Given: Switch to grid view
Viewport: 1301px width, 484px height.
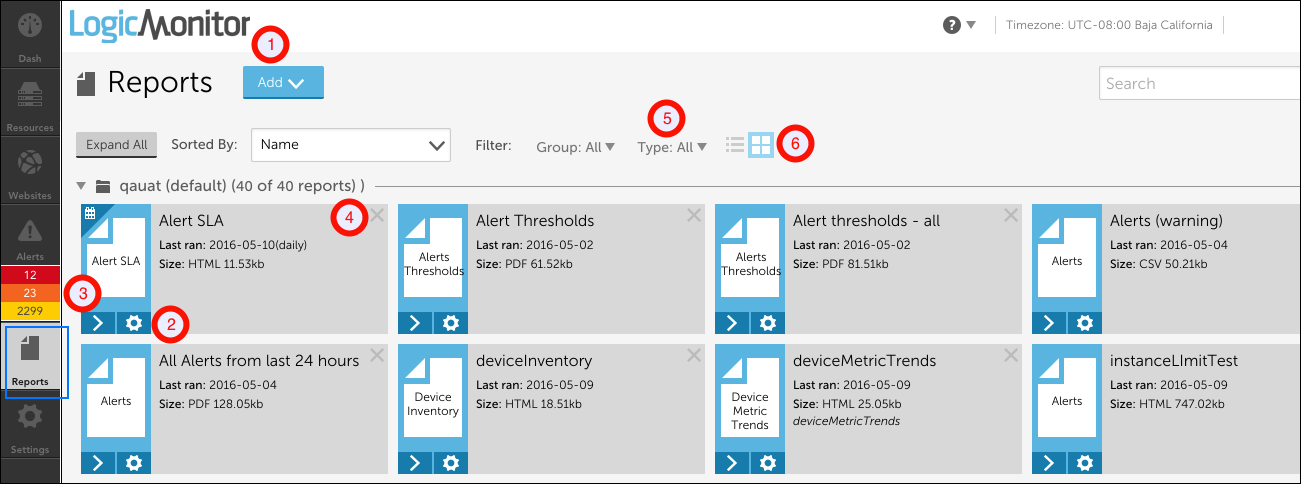Looking at the screenshot, I should 761,146.
